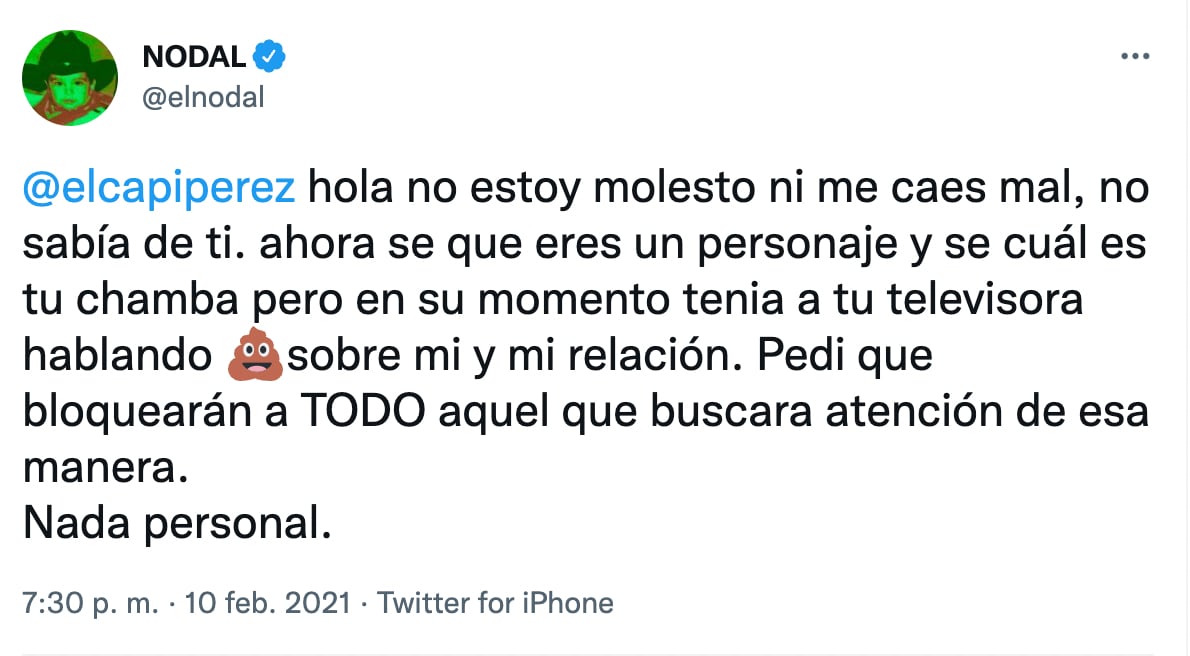
Task: Click the blue verified badge
Action: point(269,57)
